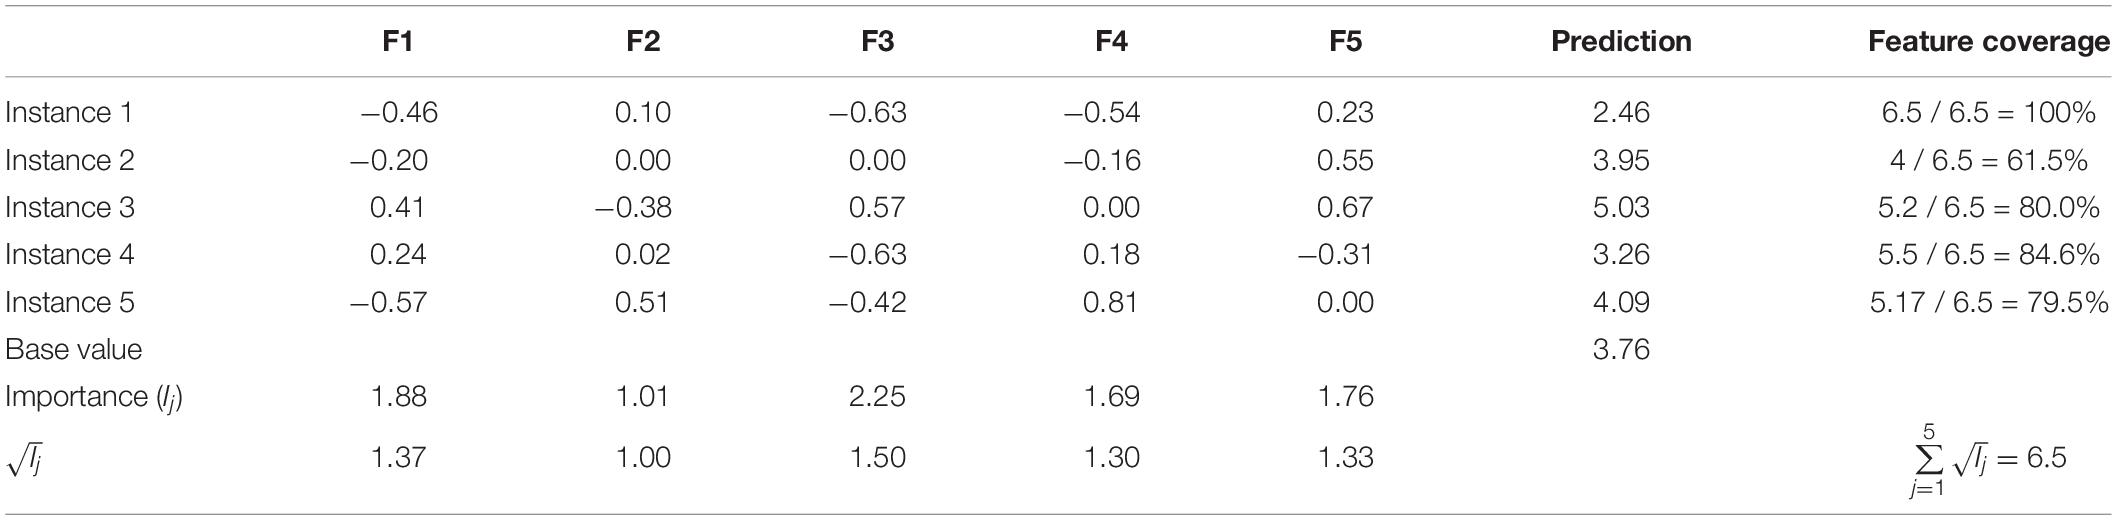This screenshot has height=520, width=2117.
Task: Select the Importance row label
Action: coord(93,397)
